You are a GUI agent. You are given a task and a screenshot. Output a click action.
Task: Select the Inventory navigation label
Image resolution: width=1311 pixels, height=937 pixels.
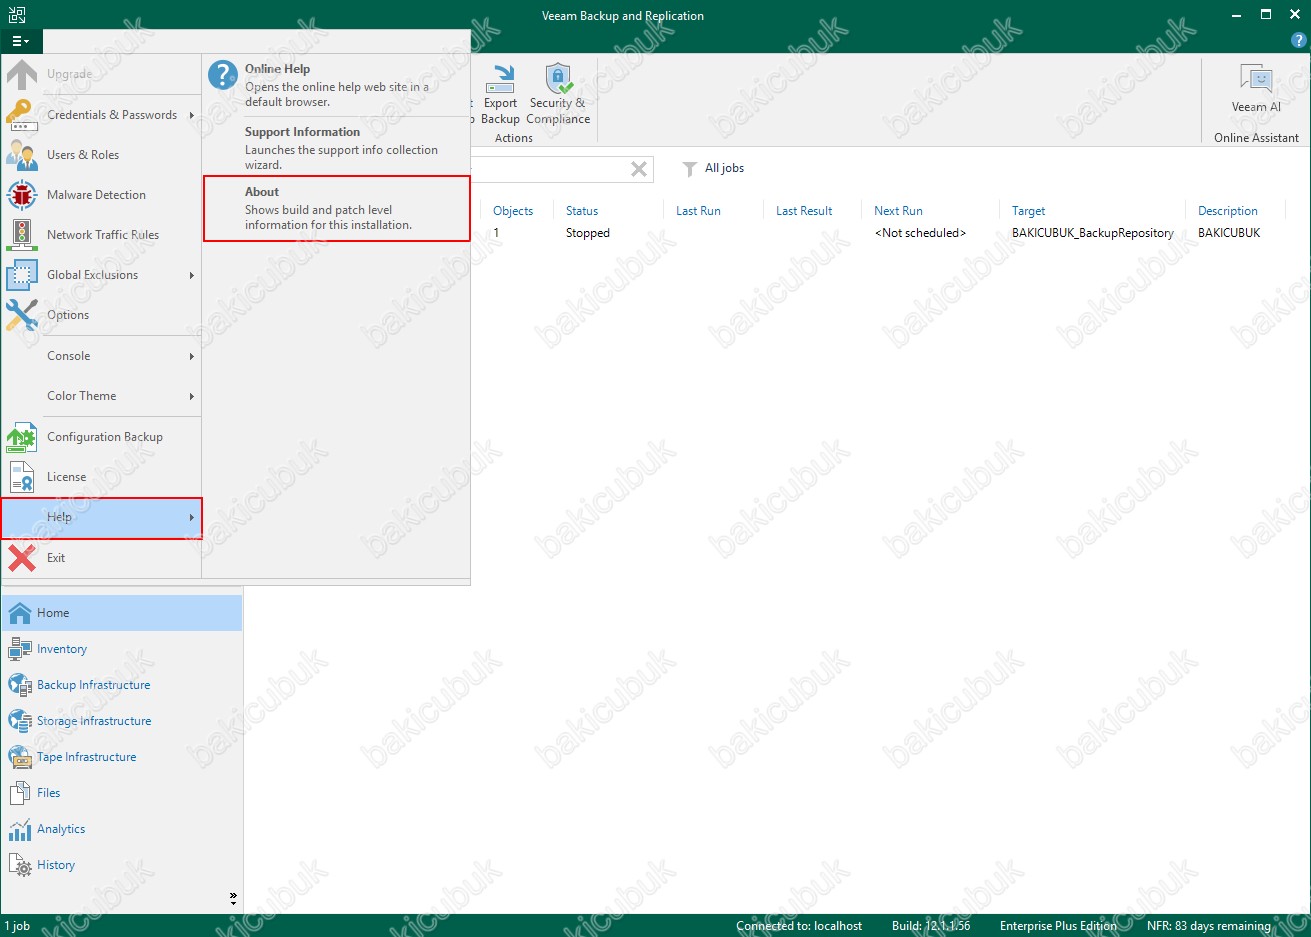[x=62, y=649]
